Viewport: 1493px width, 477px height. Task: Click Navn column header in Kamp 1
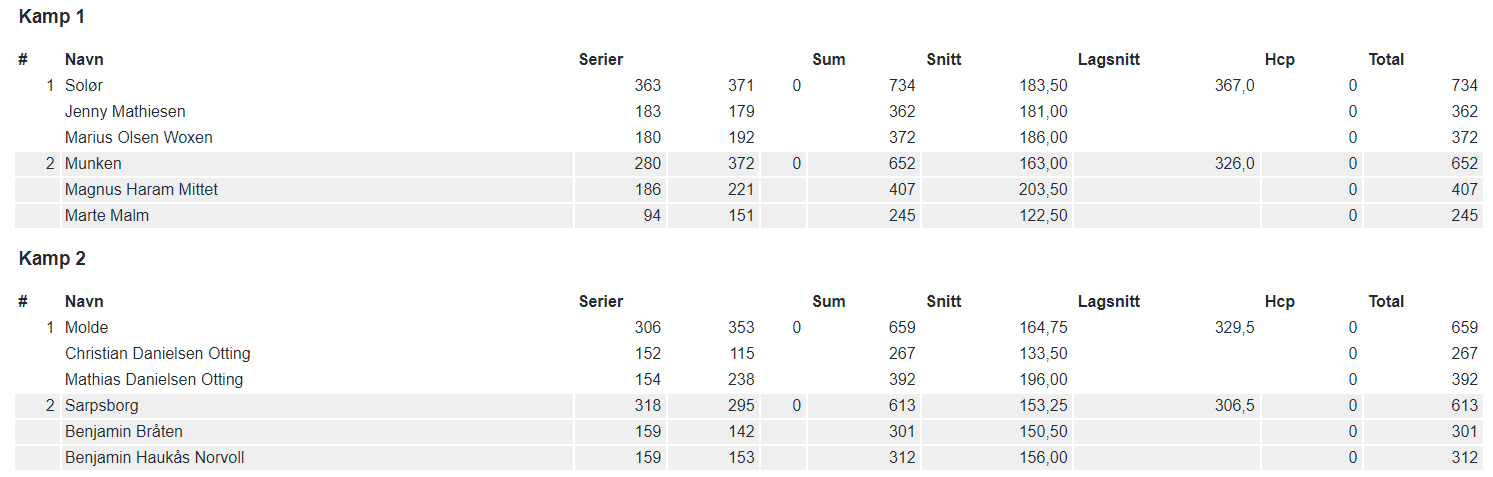point(84,60)
